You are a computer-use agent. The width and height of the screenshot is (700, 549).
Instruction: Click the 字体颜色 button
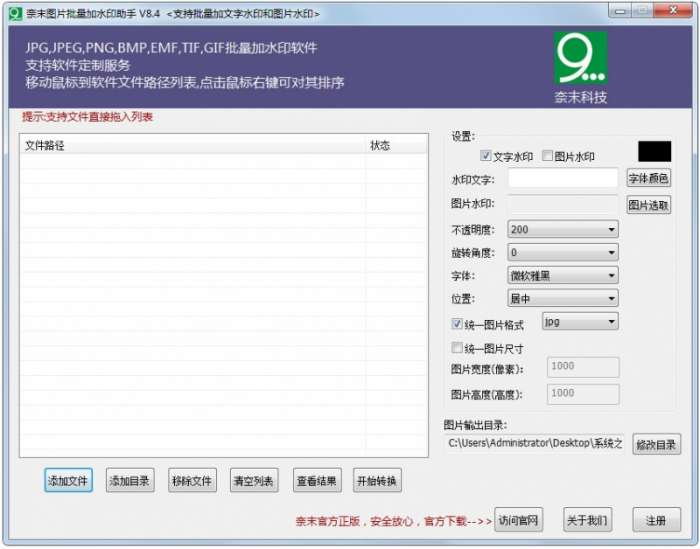tap(649, 178)
